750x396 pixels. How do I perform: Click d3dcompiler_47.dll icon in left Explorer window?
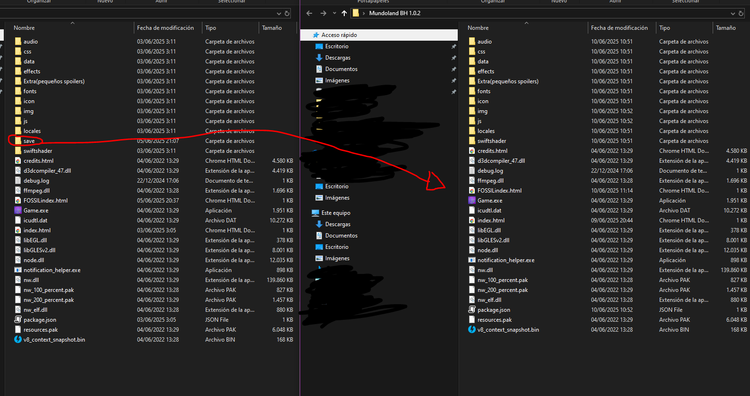coord(18,171)
